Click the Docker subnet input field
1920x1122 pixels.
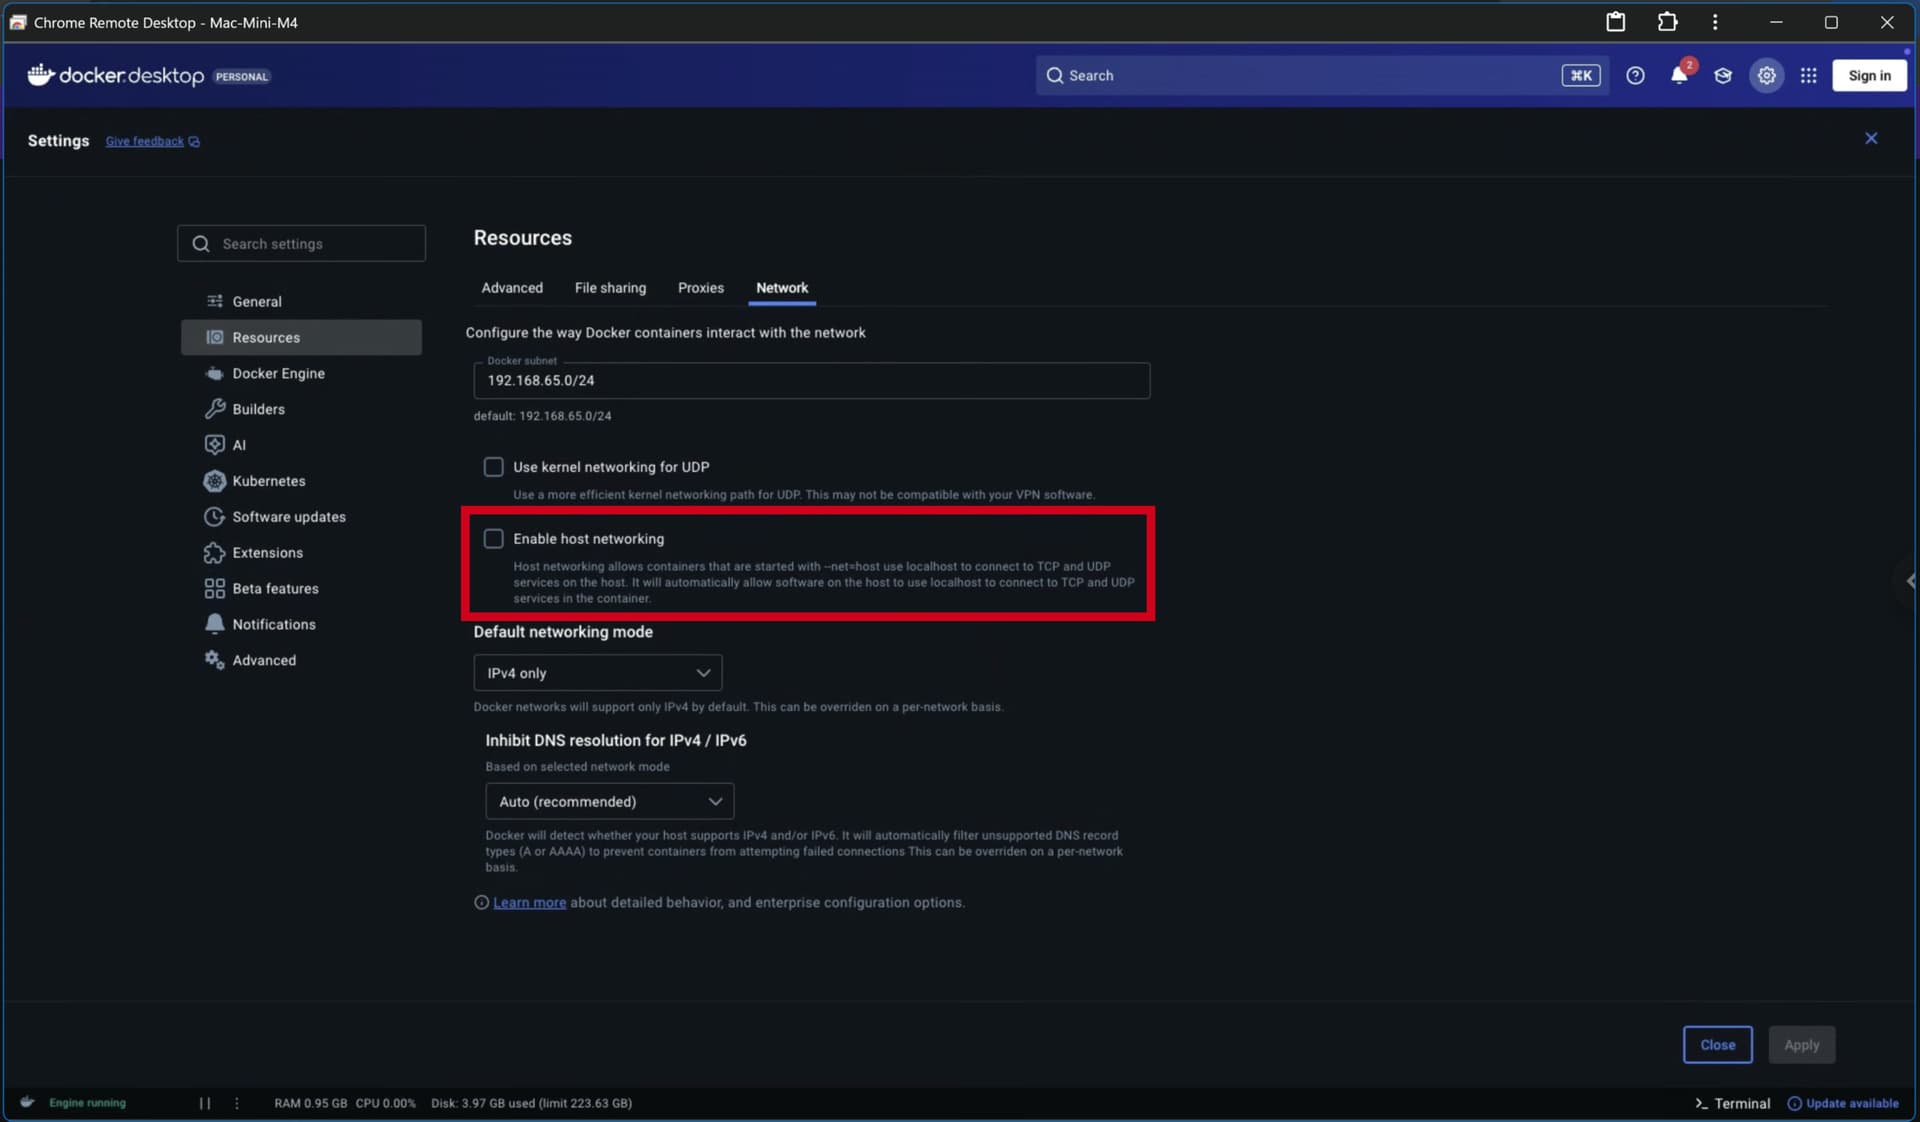[810, 381]
